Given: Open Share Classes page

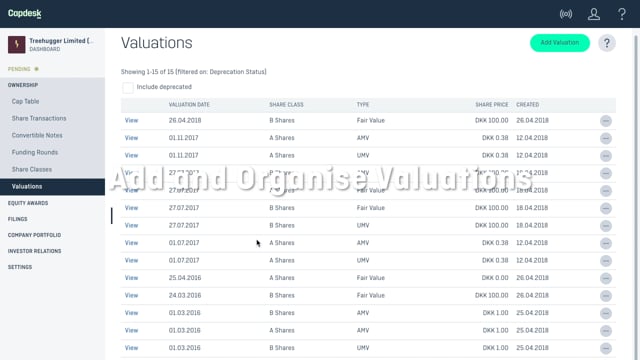Looking at the screenshot, I should tap(31, 169).
